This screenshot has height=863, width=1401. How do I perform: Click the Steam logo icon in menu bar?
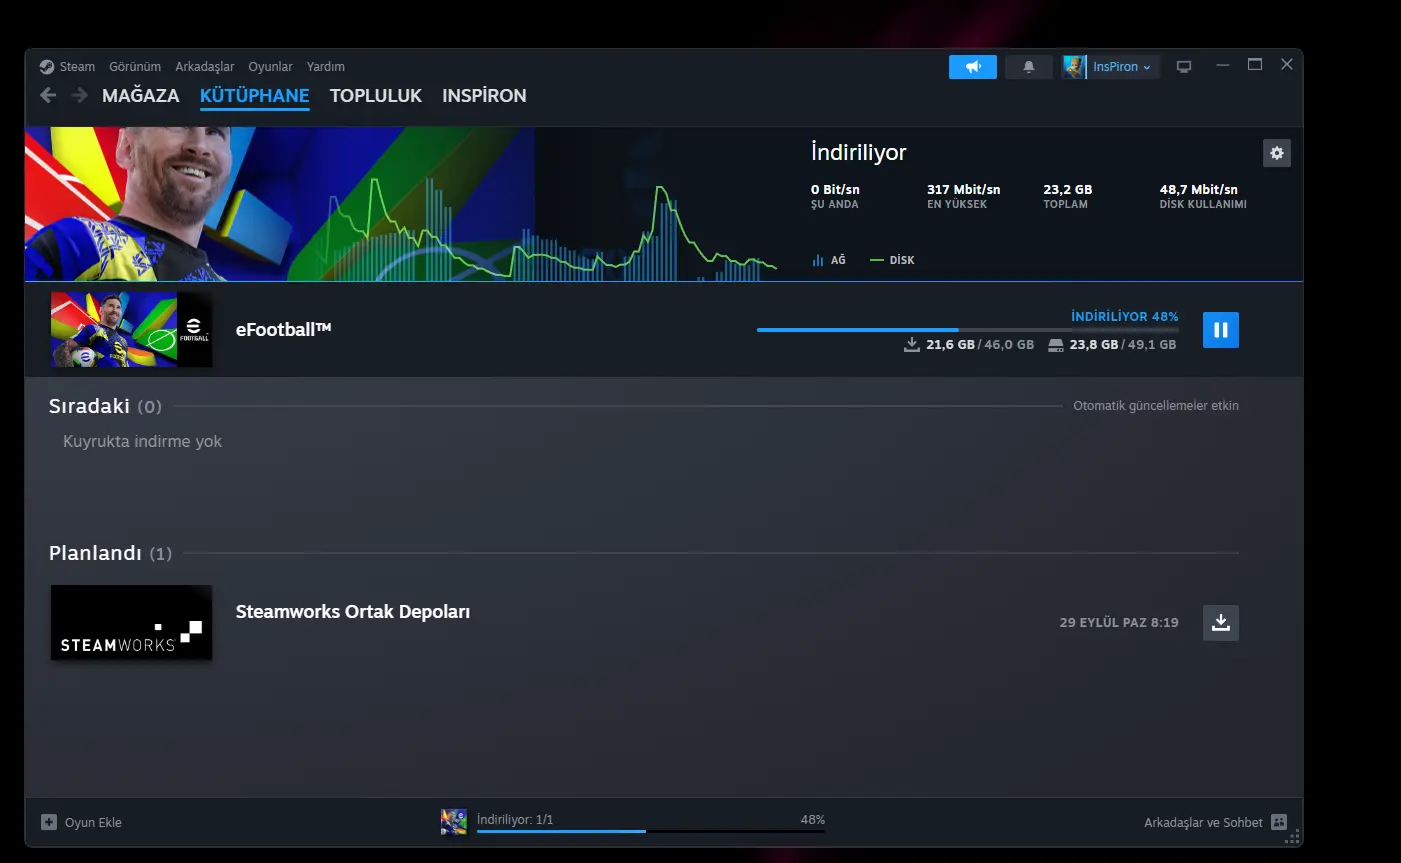pyautogui.click(x=47, y=67)
